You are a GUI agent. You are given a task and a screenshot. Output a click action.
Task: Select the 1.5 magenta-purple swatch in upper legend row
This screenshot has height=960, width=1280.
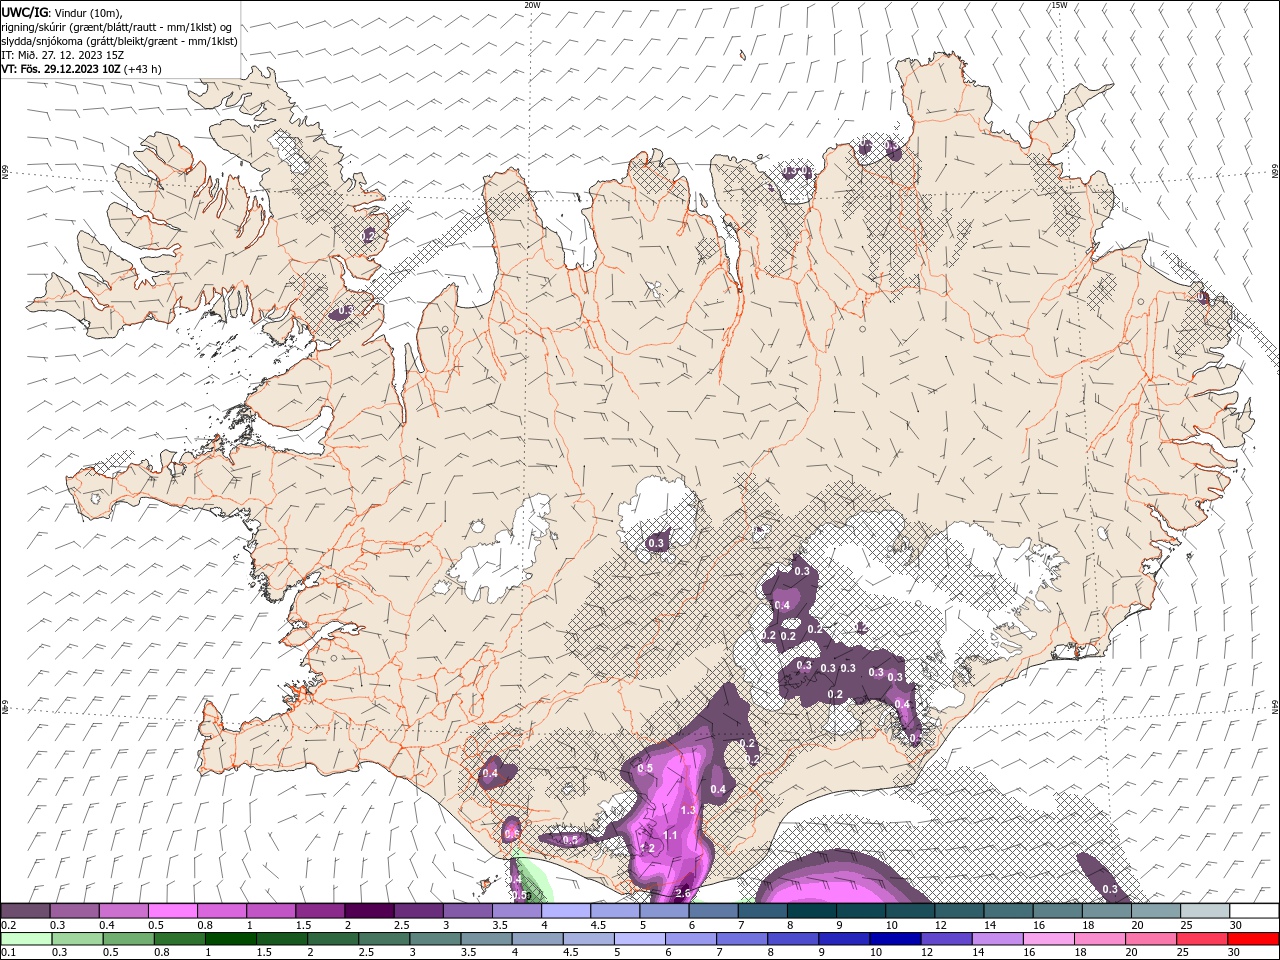[319, 910]
